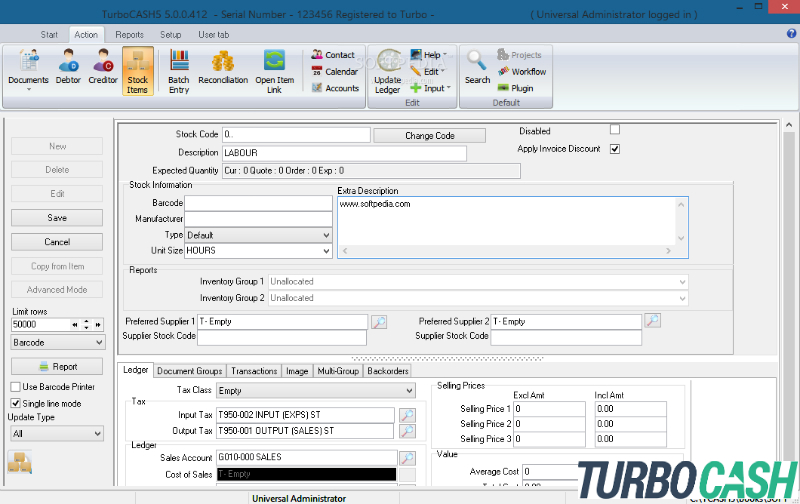Image resolution: width=800 pixels, height=504 pixels.
Task: Open Projects in ribbon
Action: tap(519, 55)
